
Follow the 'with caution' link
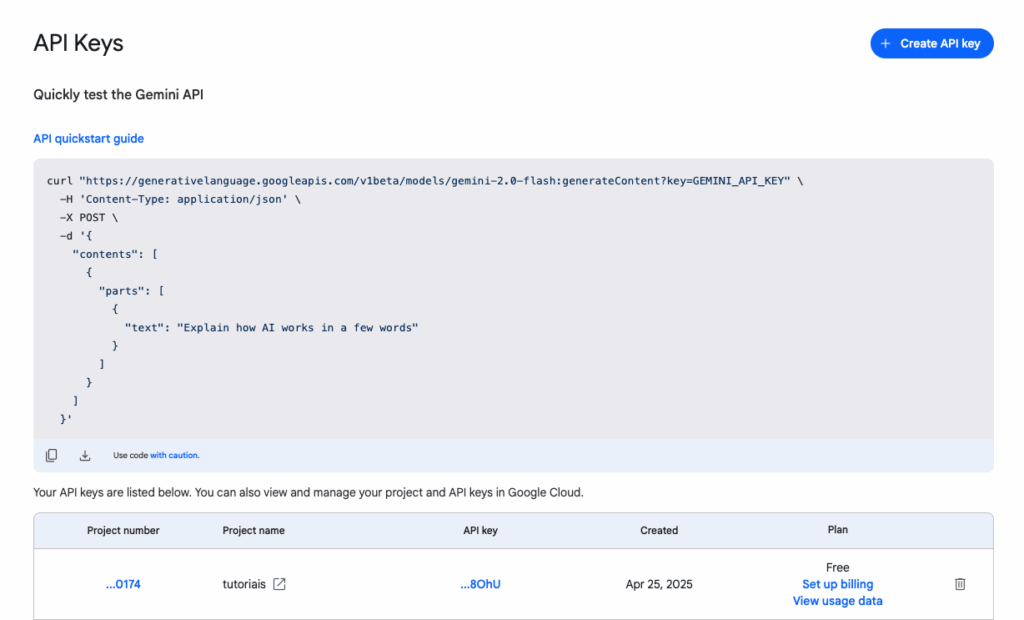pos(175,456)
